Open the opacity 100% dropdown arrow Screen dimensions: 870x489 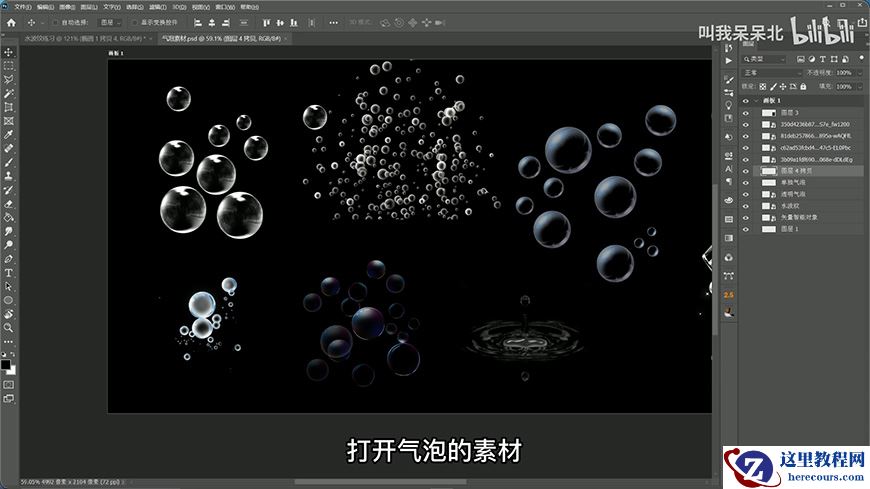(860, 73)
